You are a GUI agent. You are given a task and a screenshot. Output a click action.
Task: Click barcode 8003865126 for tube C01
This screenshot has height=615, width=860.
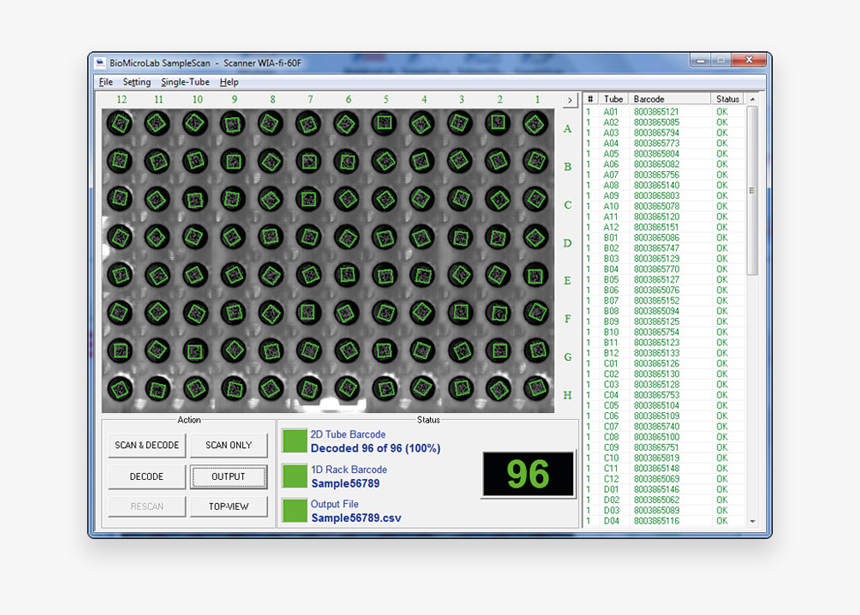657,364
